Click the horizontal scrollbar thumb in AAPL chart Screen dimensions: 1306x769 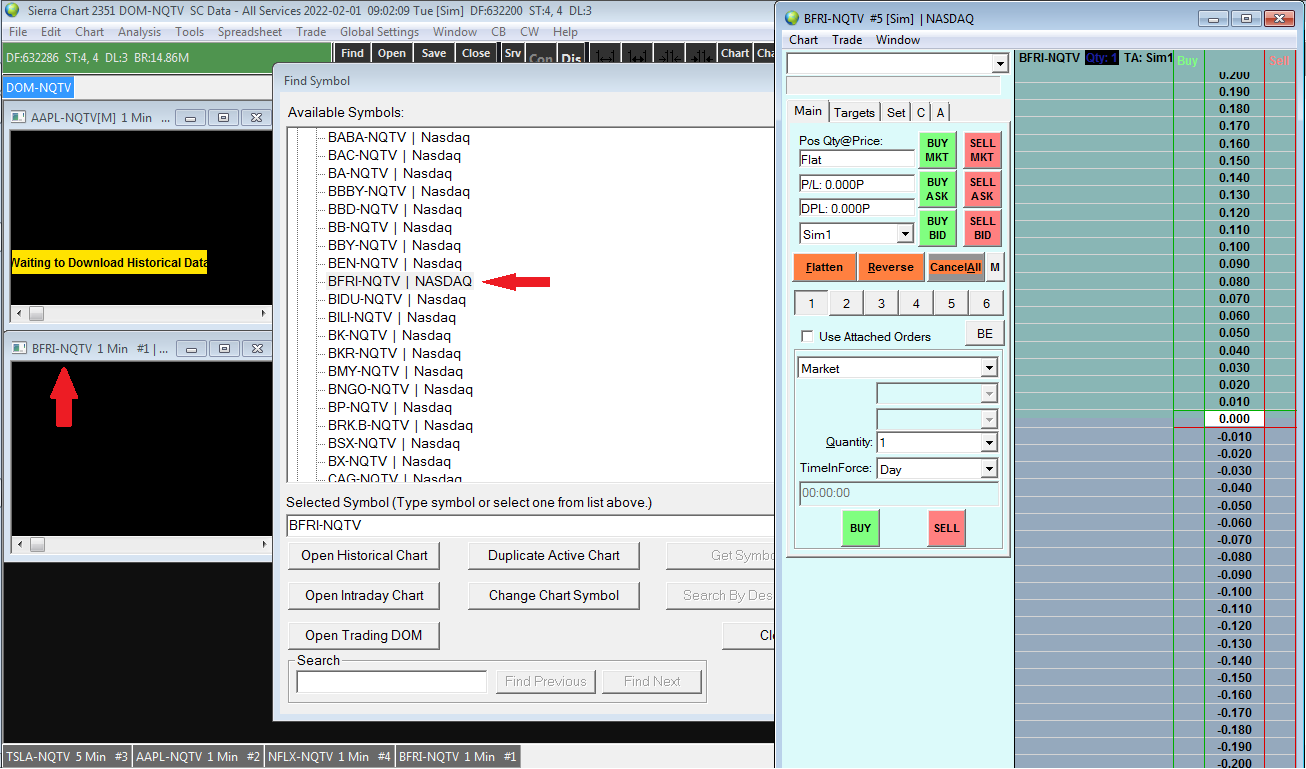point(37,313)
